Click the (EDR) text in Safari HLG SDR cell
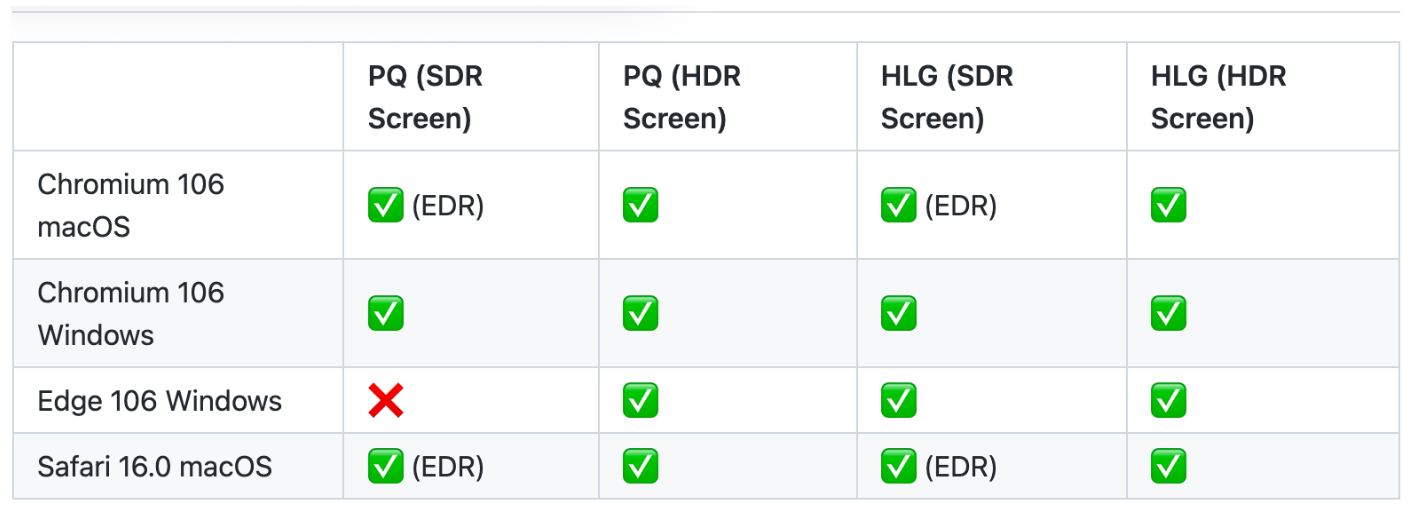The image size is (1409, 512). coord(961,466)
